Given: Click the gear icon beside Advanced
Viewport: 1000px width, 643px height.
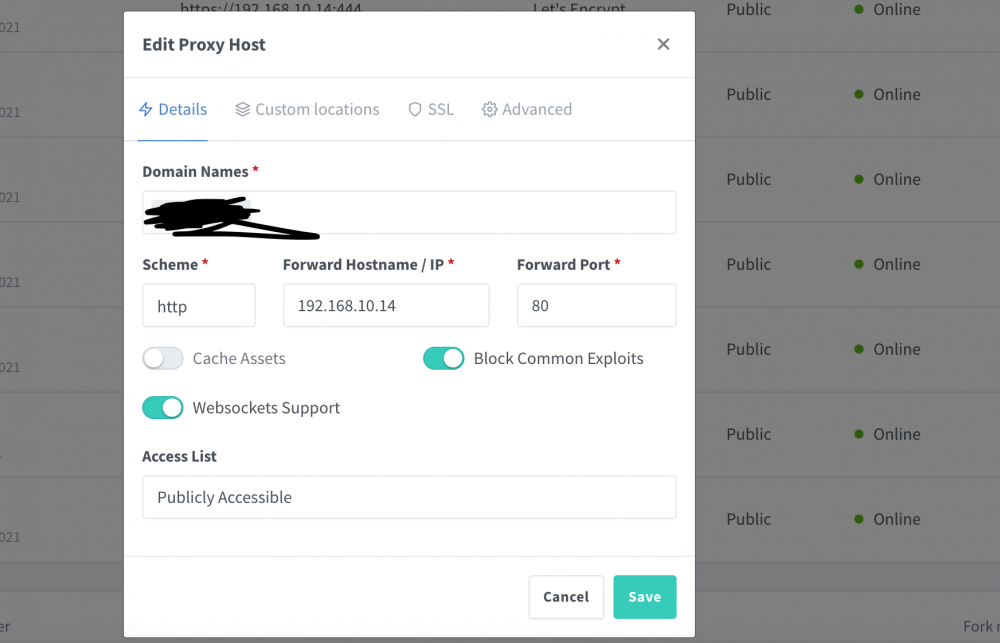Looking at the screenshot, I should pyautogui.click(x=489, y=110).
